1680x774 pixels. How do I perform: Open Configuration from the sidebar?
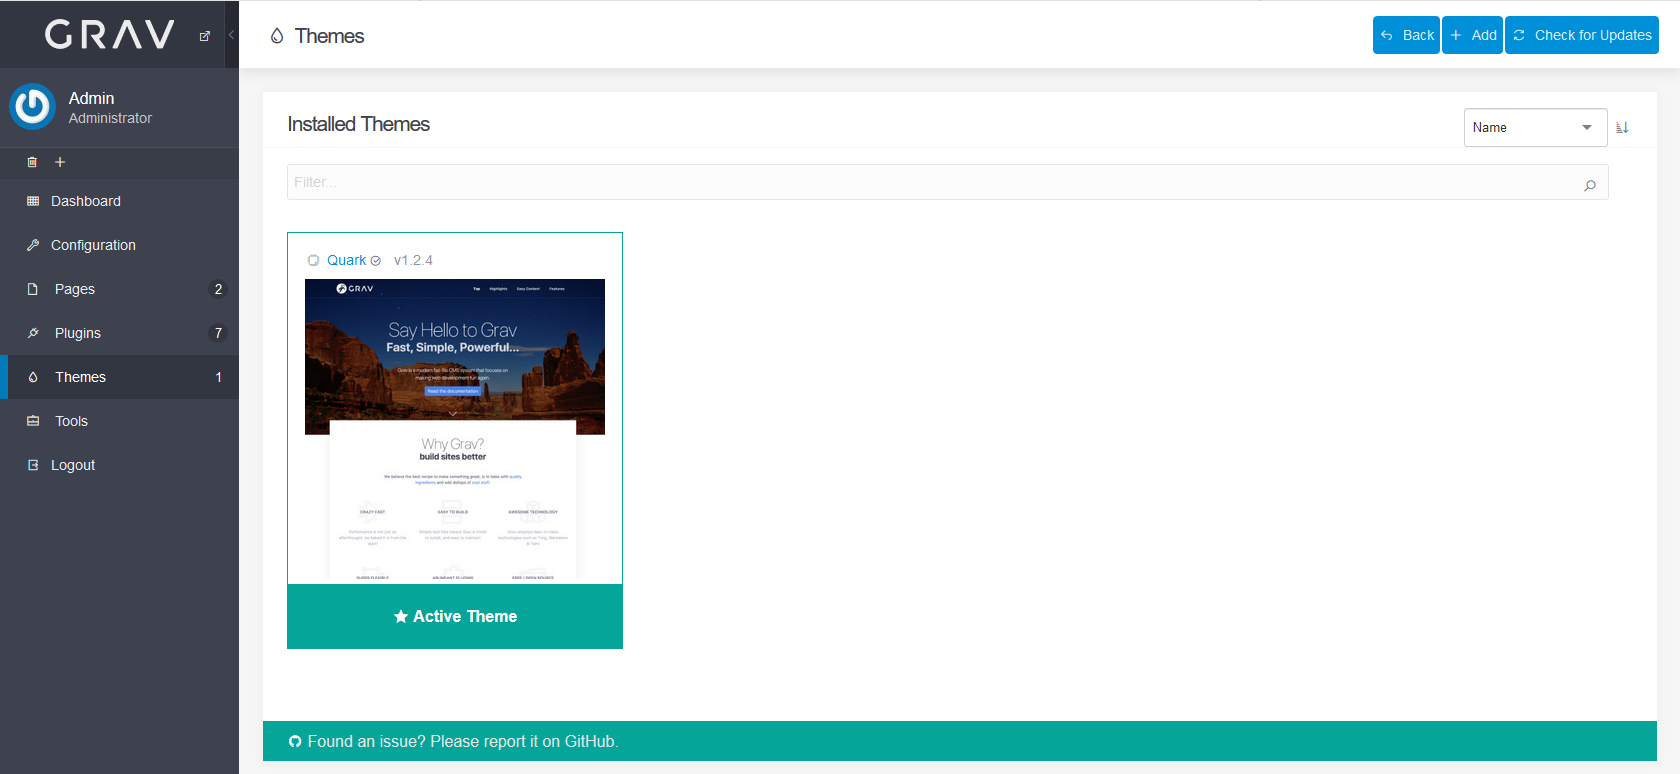click(x=120, y=245)
